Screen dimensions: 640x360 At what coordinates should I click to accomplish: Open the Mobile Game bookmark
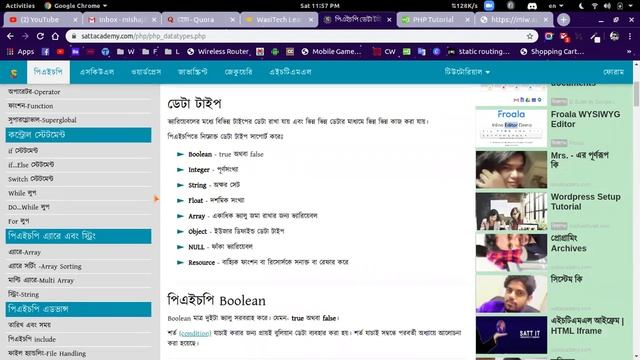[x=331, y=52]
